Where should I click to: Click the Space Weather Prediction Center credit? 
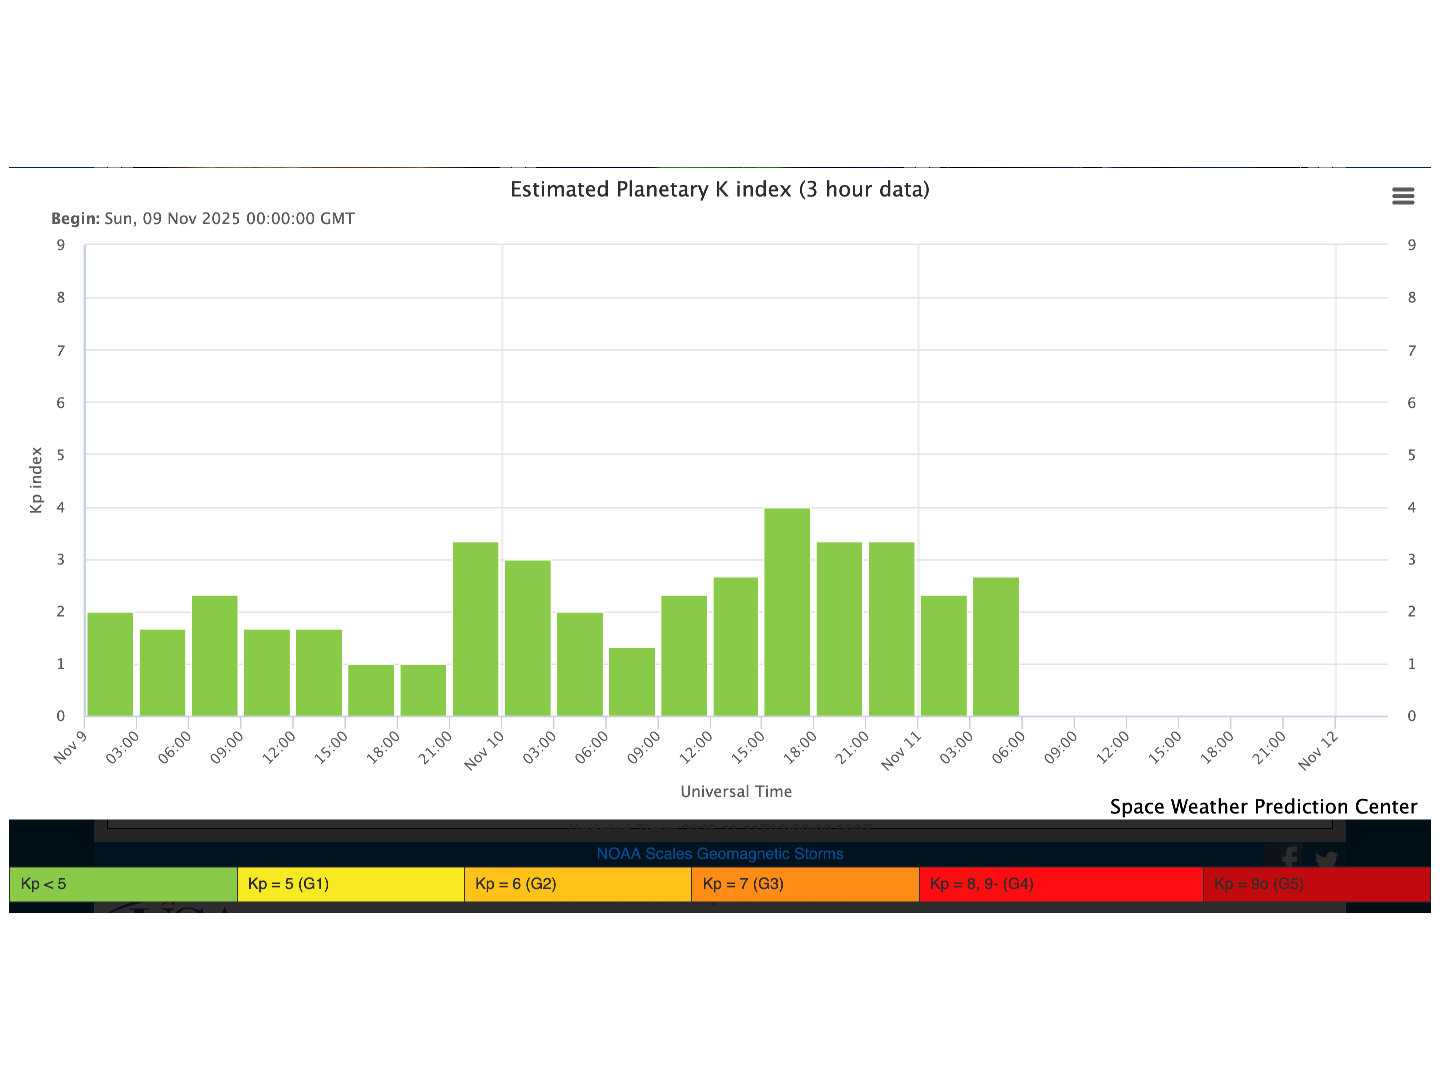tap(1263, 807)
